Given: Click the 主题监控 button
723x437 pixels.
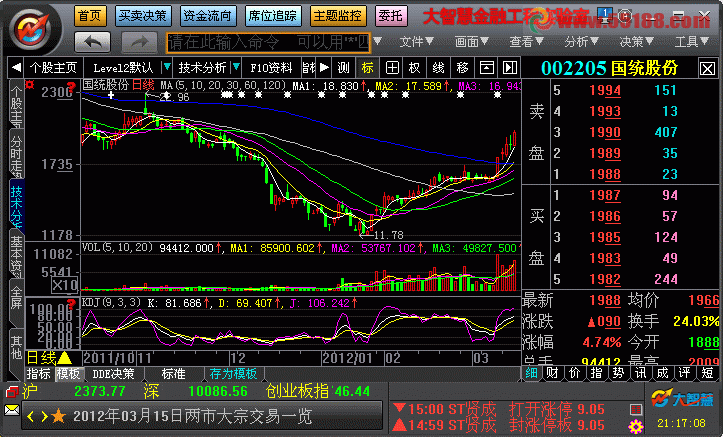Looking at the screenshot, I should (x=338, y=16).
